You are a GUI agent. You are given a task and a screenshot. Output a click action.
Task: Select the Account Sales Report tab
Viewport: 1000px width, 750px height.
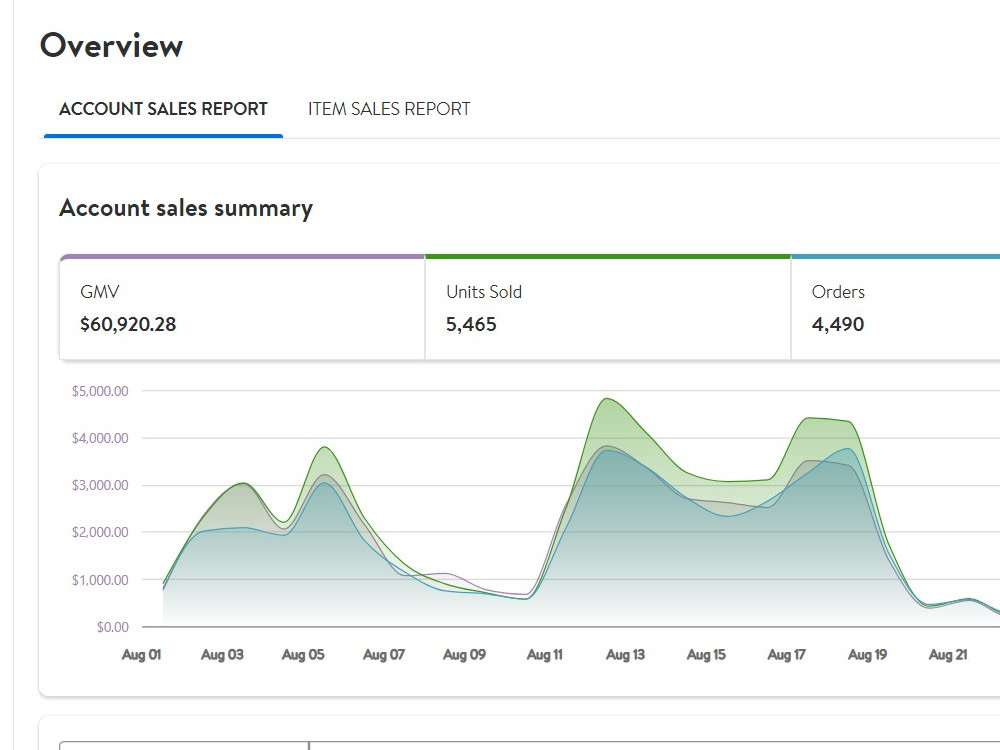tap(163, 109)
